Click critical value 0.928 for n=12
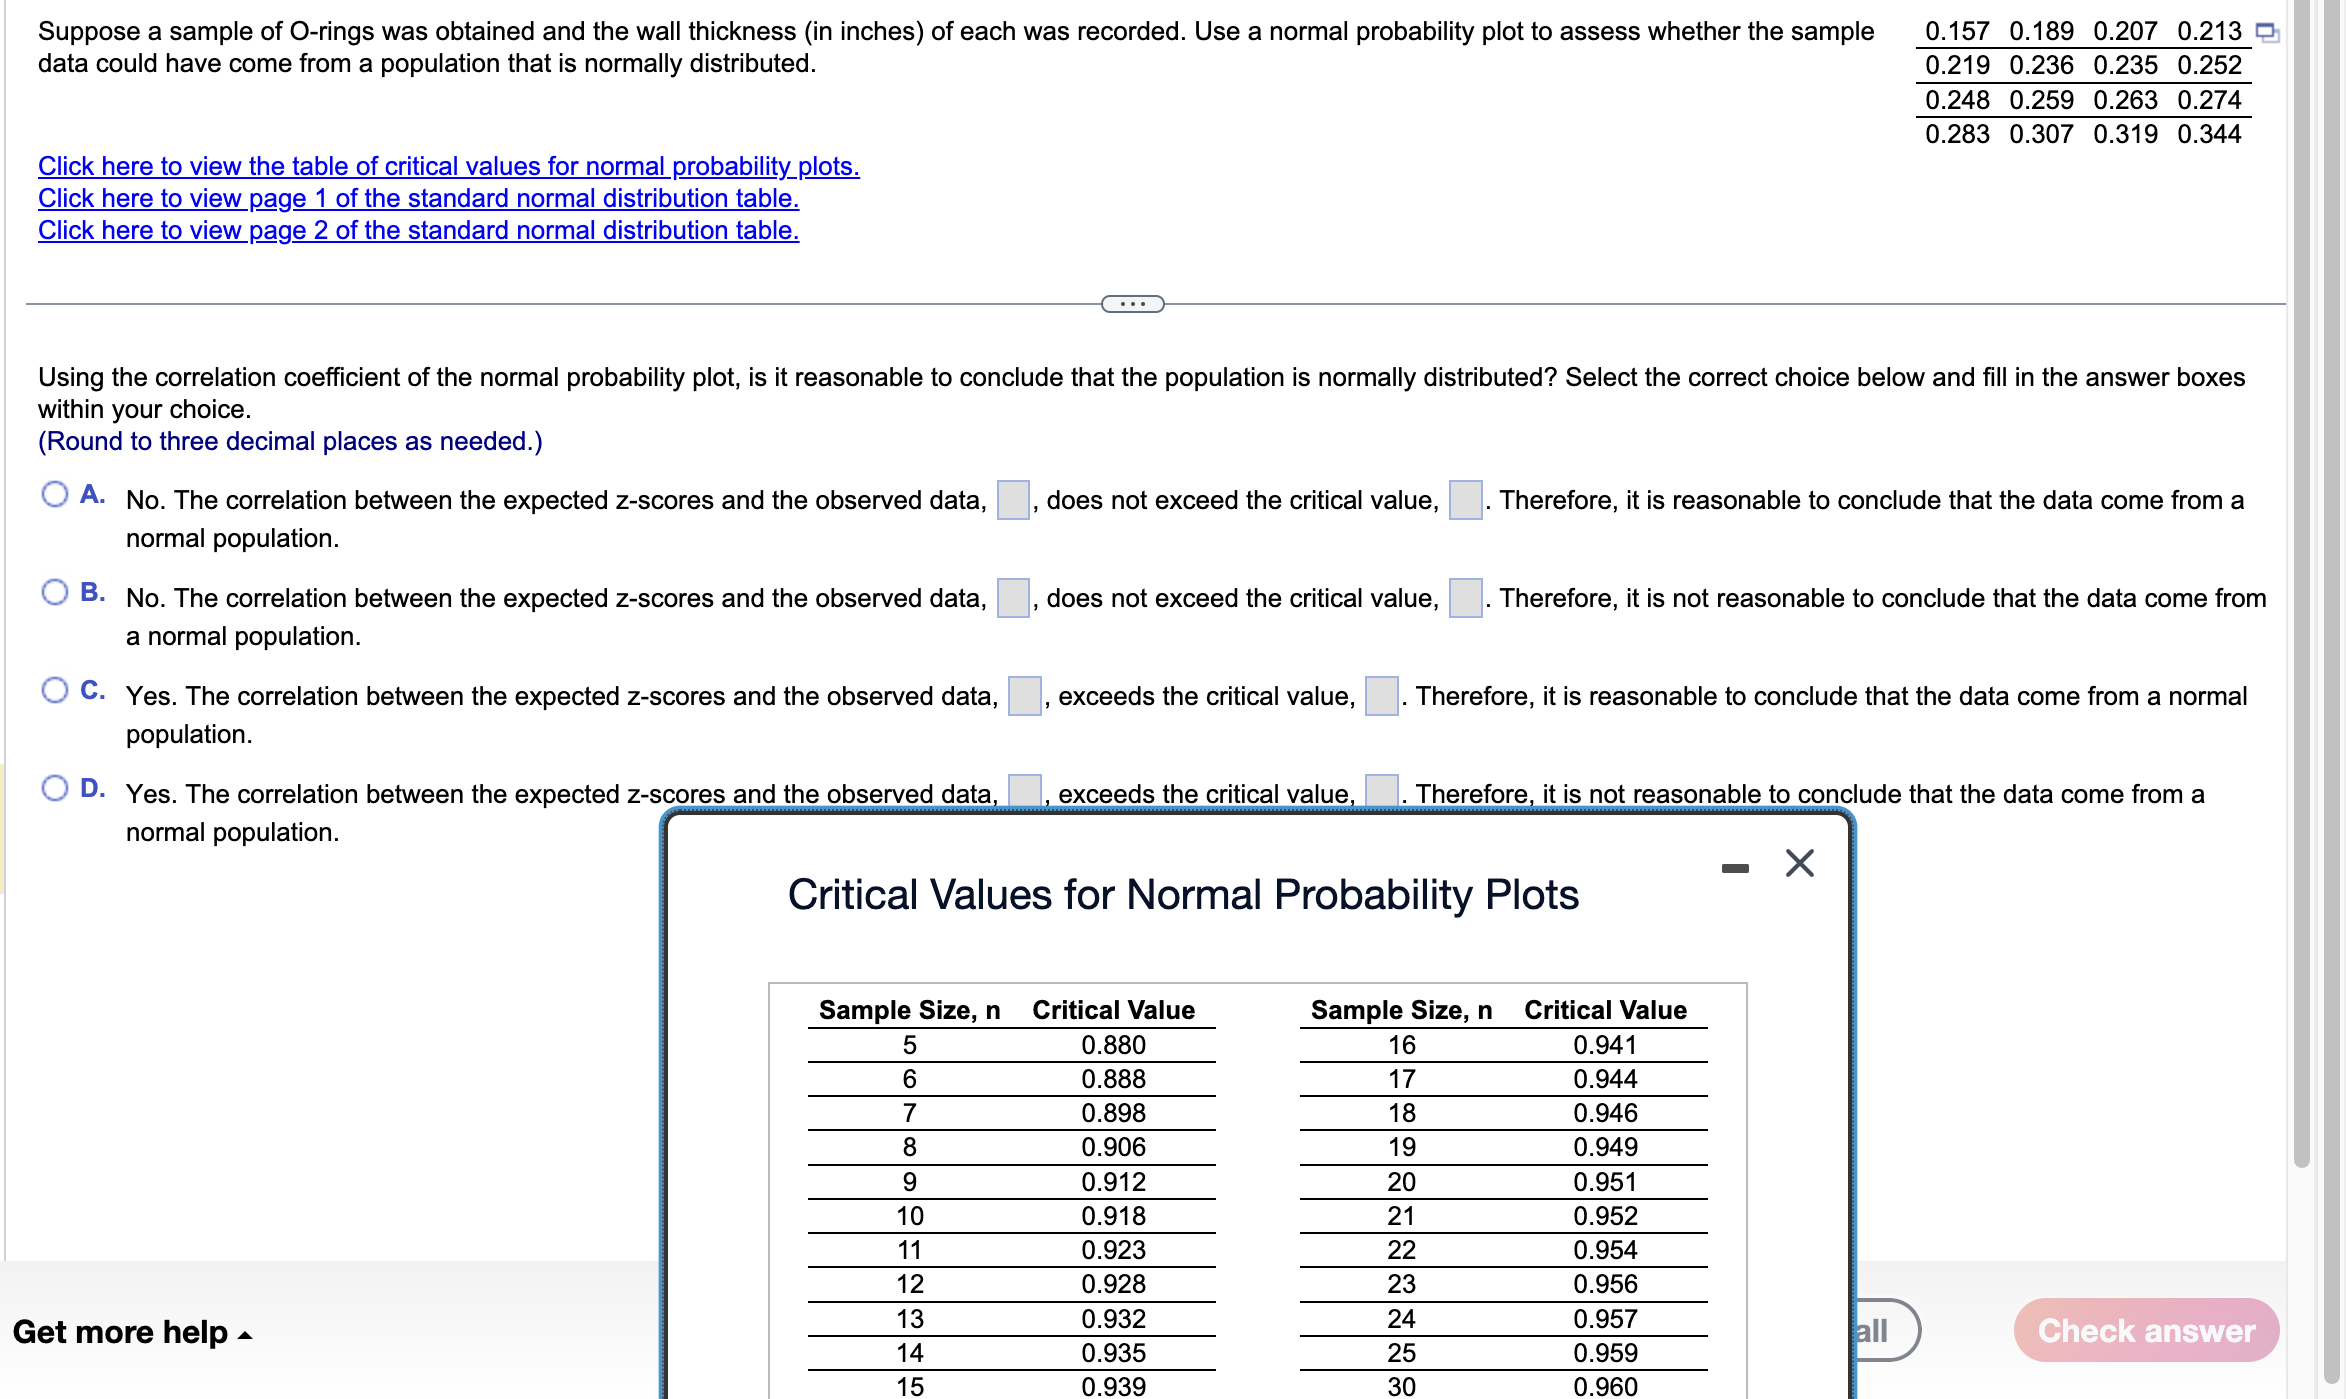The width and height of the screenshot is (2346, 1399). point(1113,1284)
